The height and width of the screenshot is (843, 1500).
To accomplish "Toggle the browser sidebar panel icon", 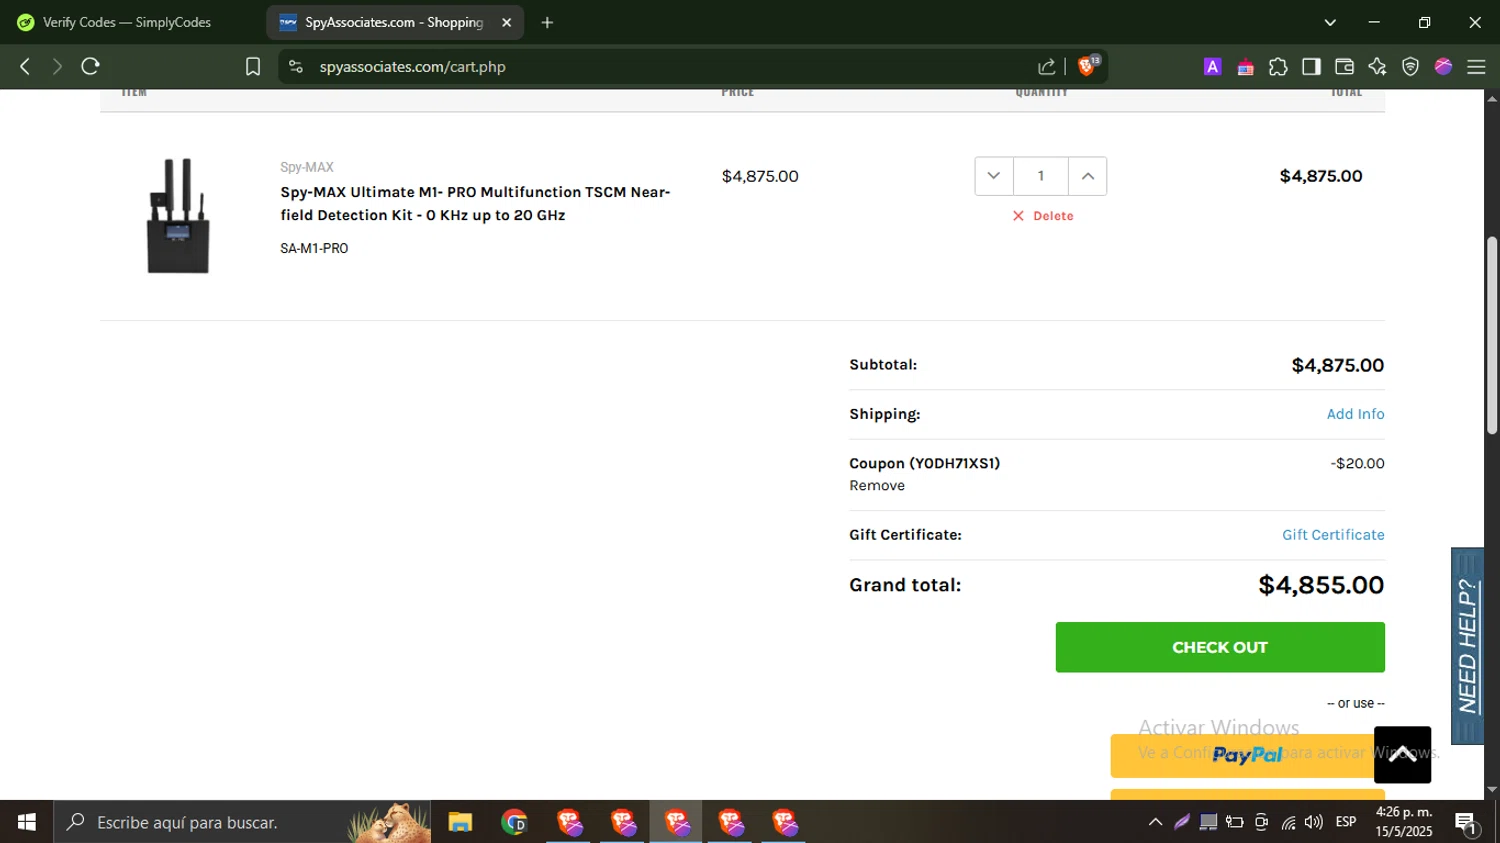I will pyautogui.click(x=1311, y=66).
